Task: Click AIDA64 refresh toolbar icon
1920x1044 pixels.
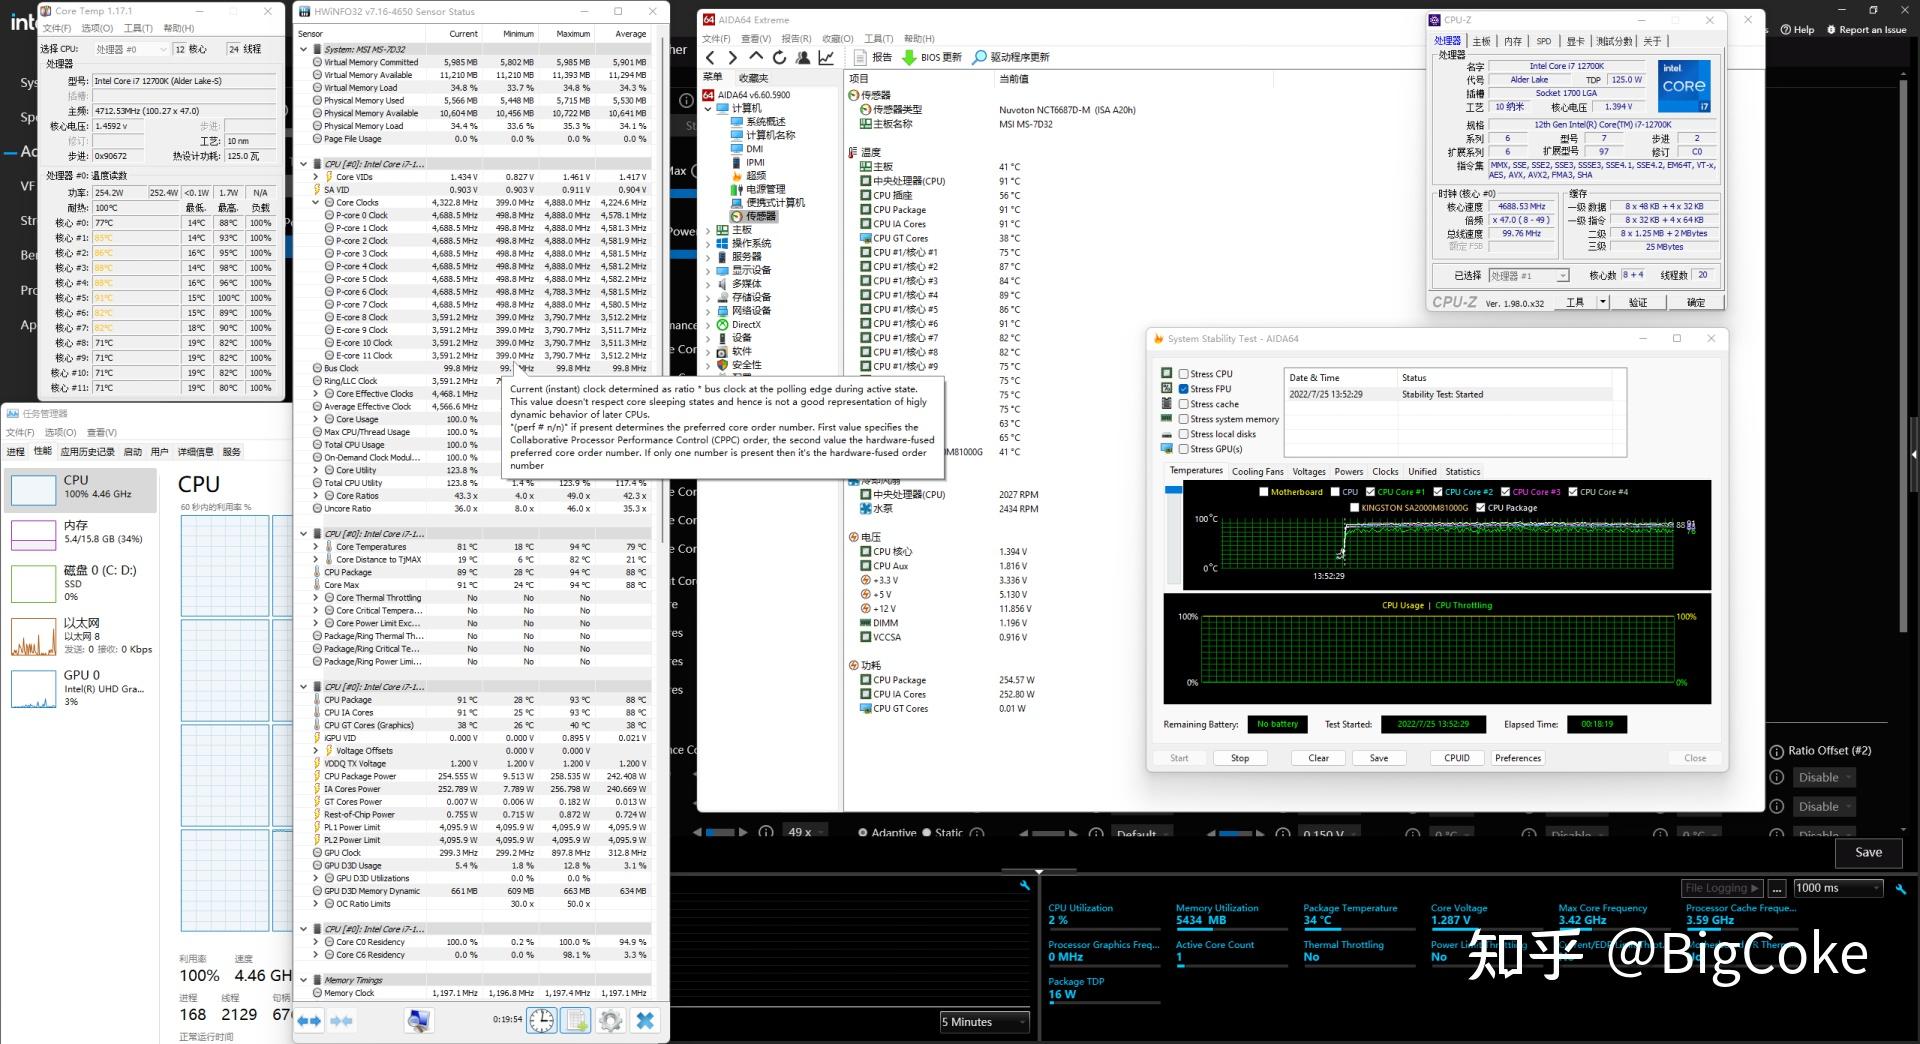Action: point(779,58)
